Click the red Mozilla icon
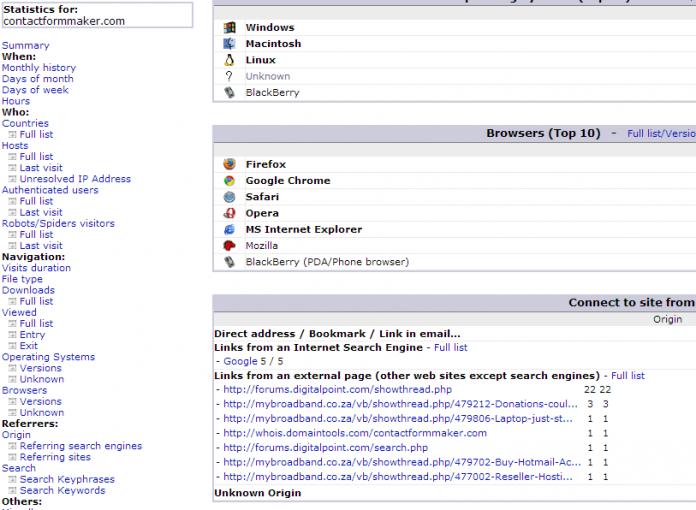This screenshot has width=696, height=510. (x=229, y=245)
